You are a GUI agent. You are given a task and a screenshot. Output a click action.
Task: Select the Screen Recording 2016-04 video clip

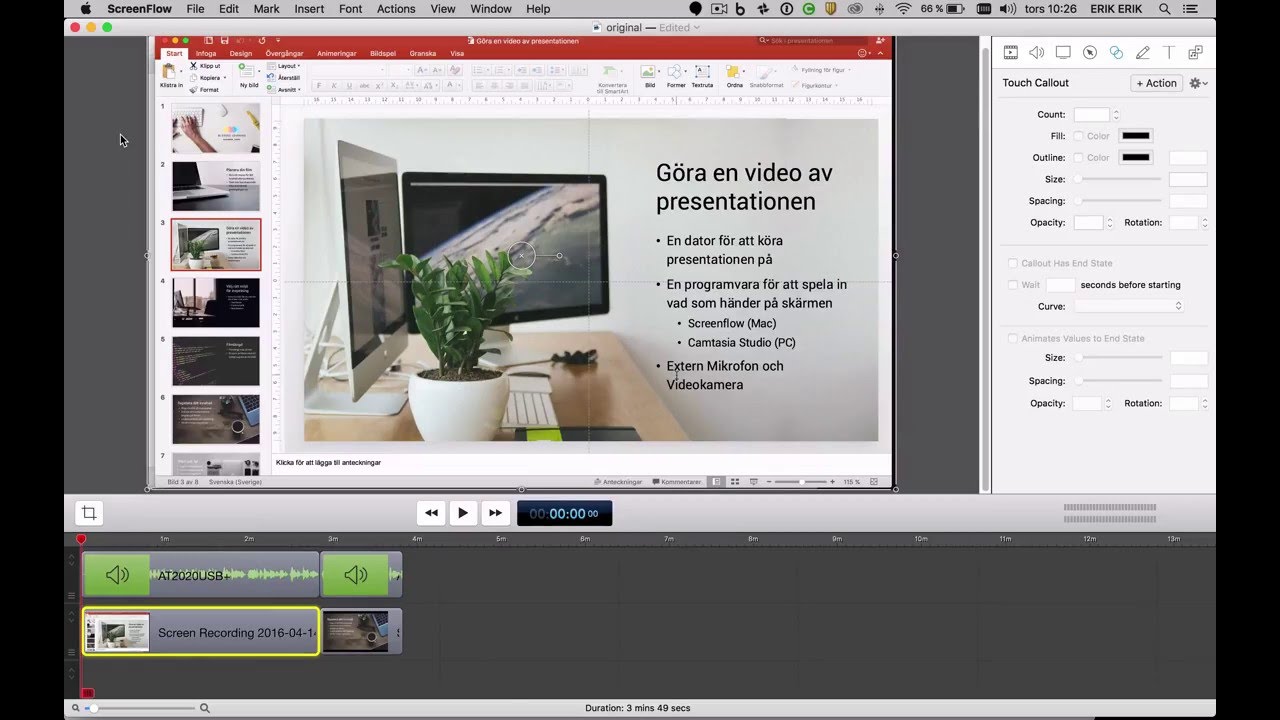201,632
